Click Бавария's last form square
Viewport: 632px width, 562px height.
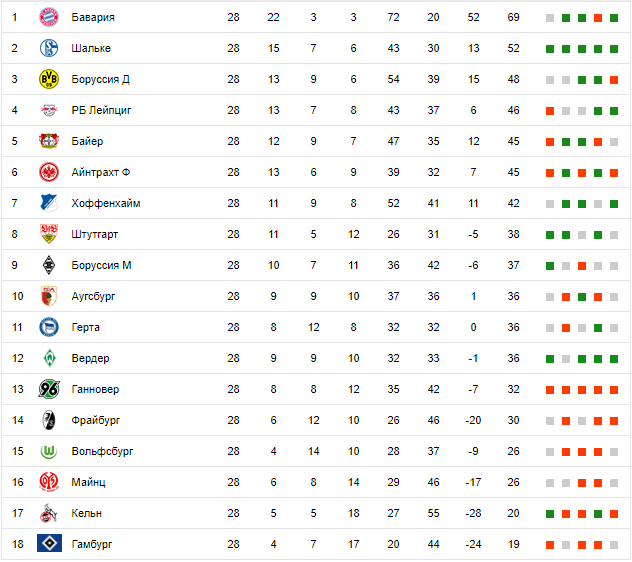pyautogui.click(x=613, y=18)
